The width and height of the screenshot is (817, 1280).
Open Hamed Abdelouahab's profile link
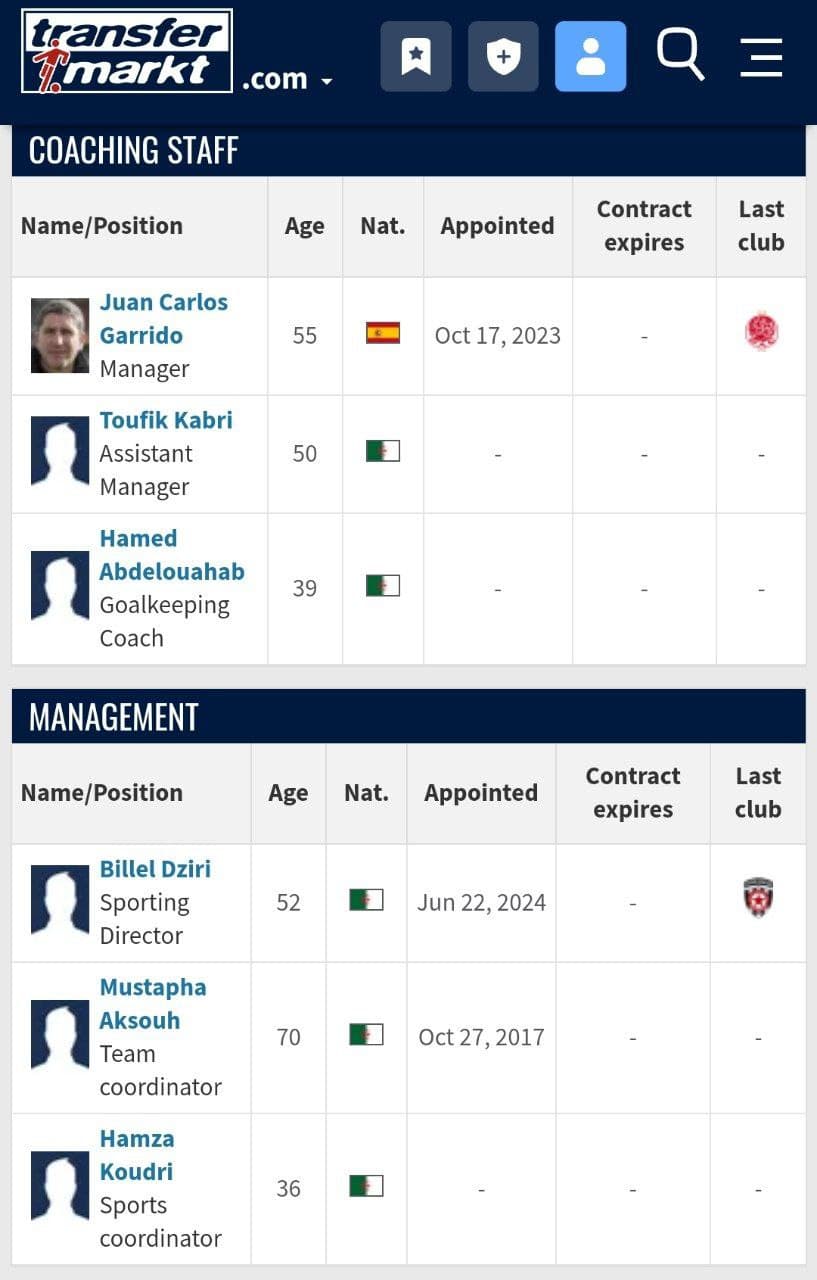(x=172, y=555)
